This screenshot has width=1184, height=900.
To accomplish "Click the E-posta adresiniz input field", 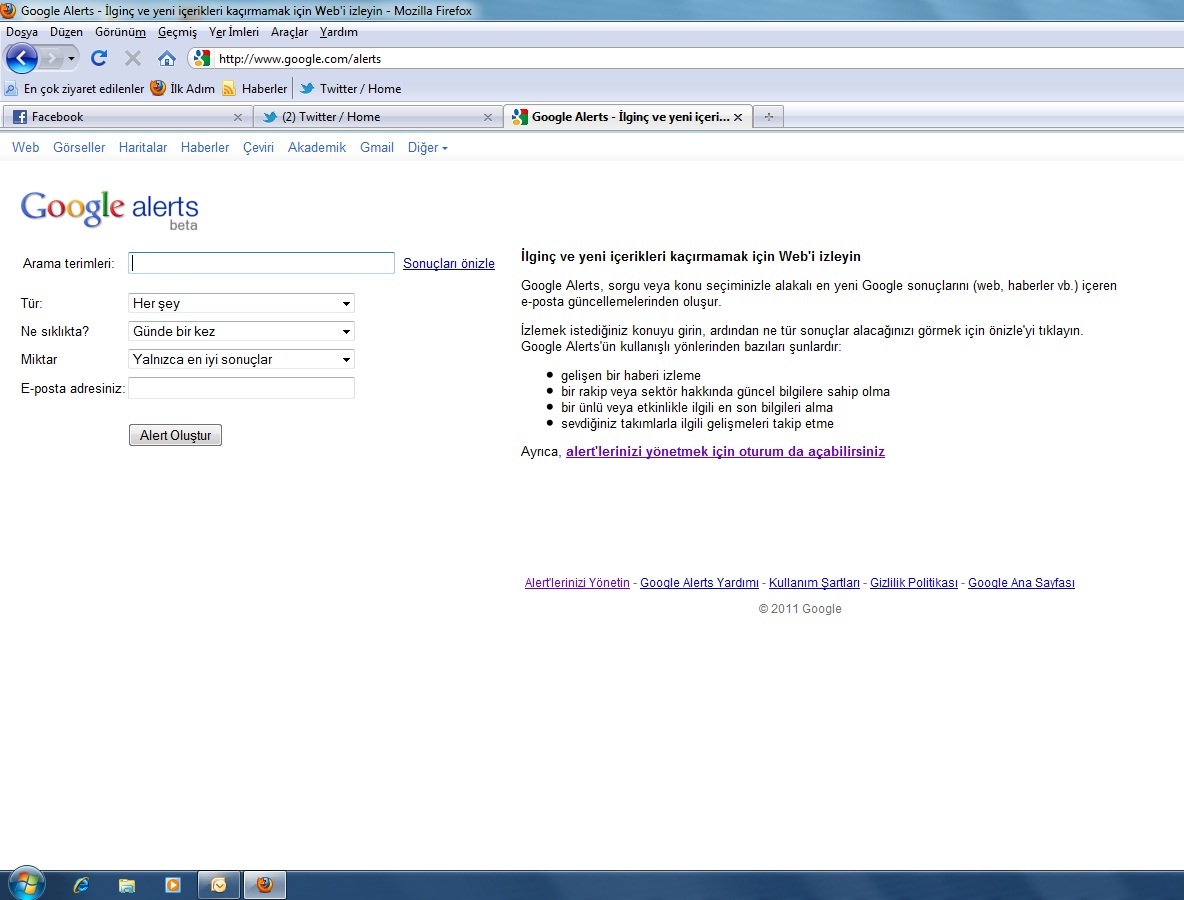I will tap(241, 388).
